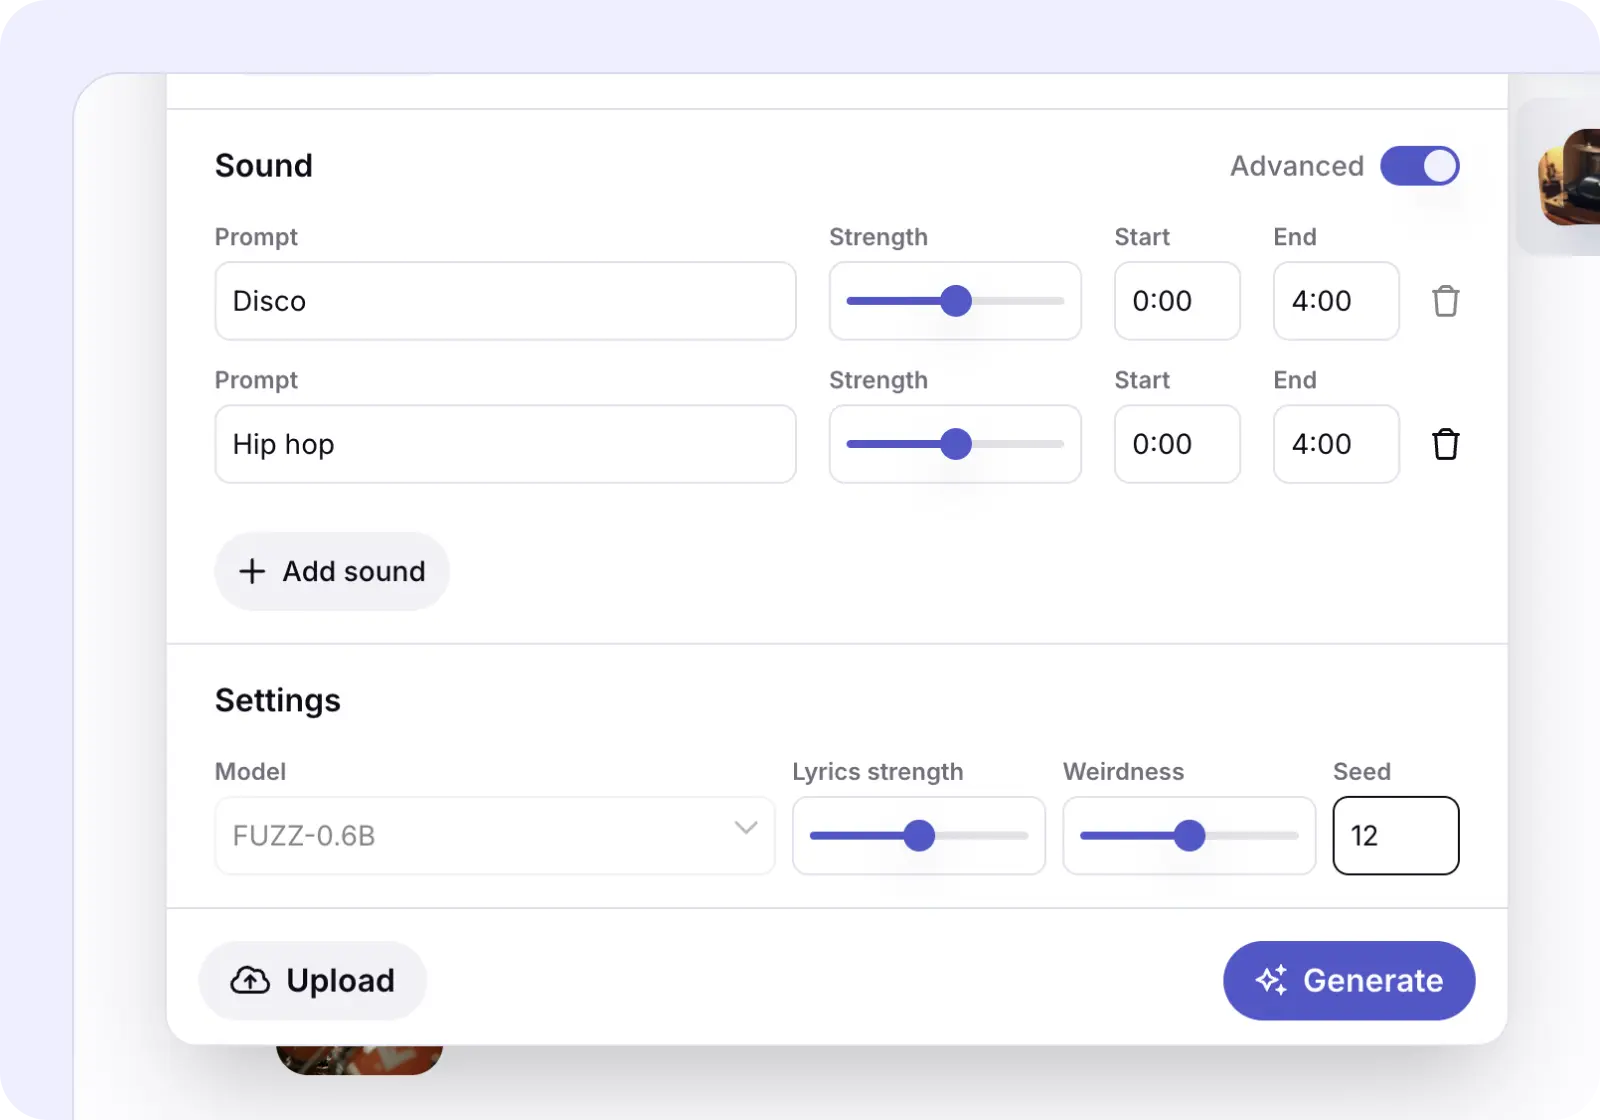This screenshot has width=1600, height=1120.
Task: Adjust the Weirdness slider
Action: point(1189,835)
